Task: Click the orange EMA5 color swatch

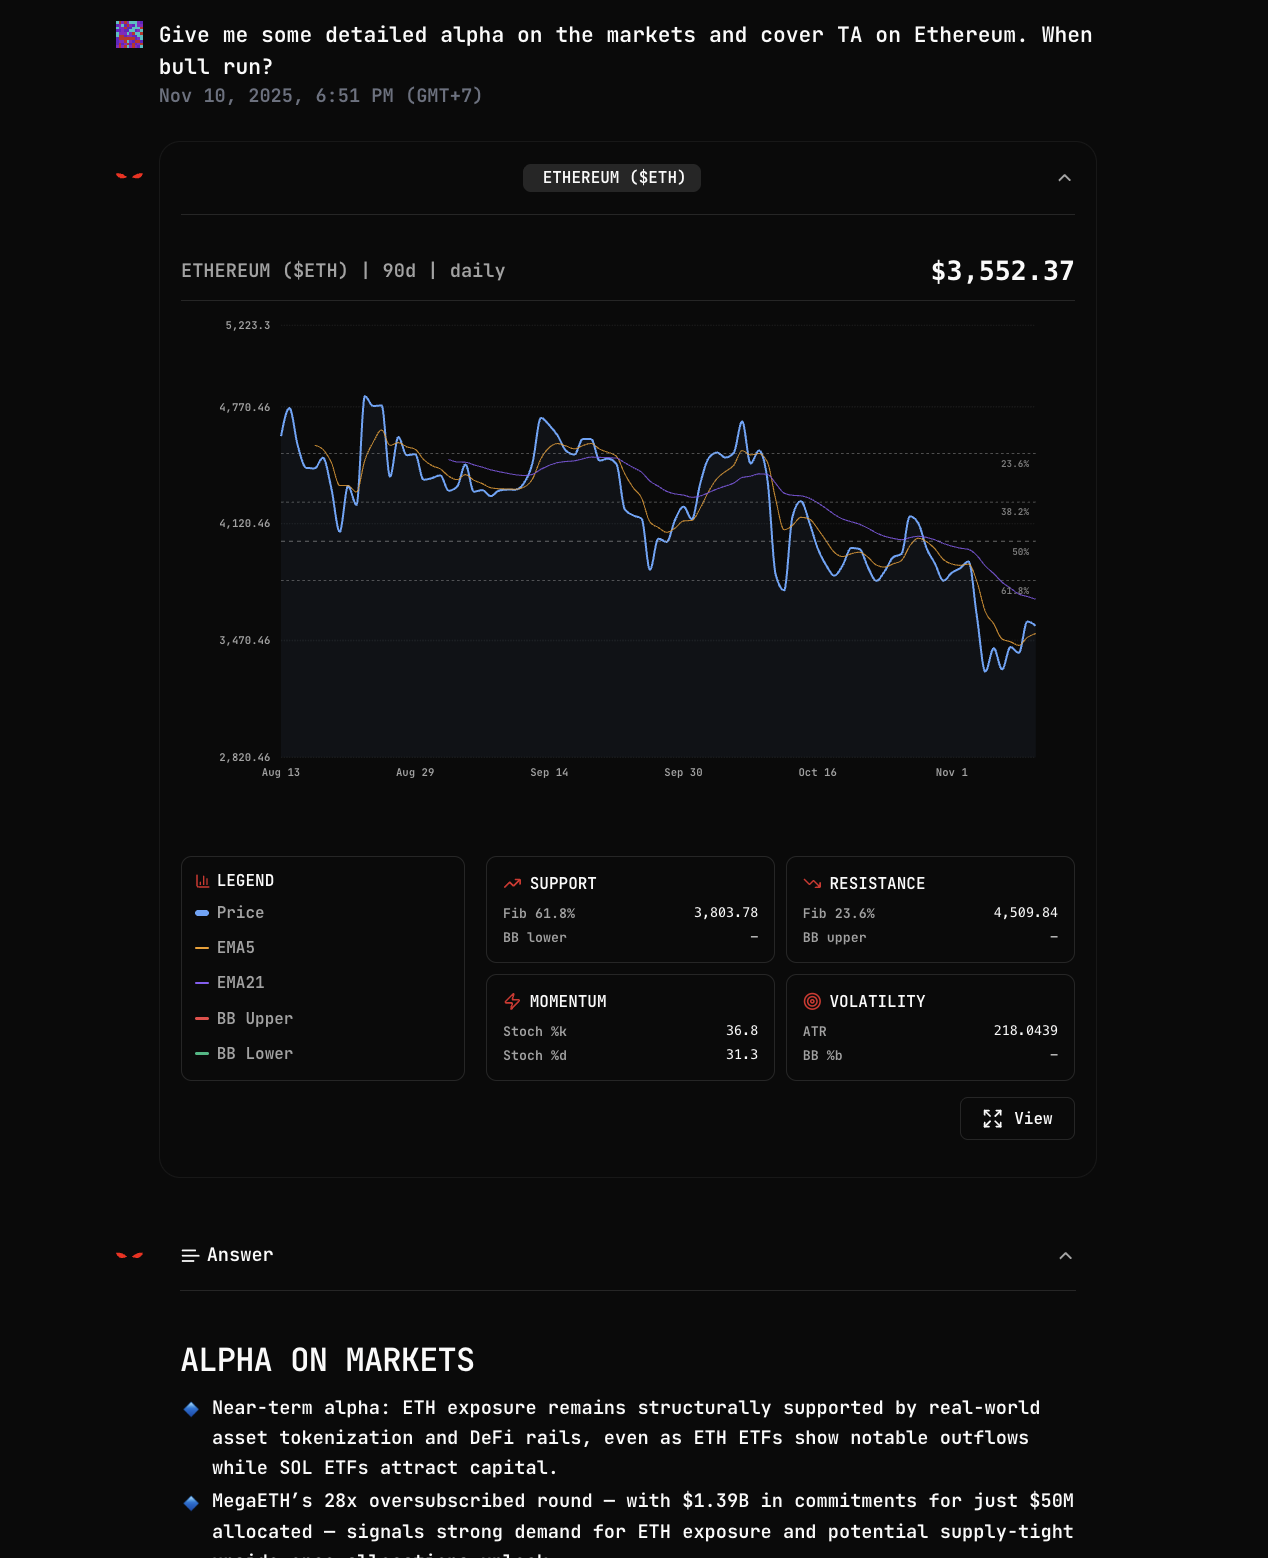Action: pyautogui.click(x=203, y=948)
